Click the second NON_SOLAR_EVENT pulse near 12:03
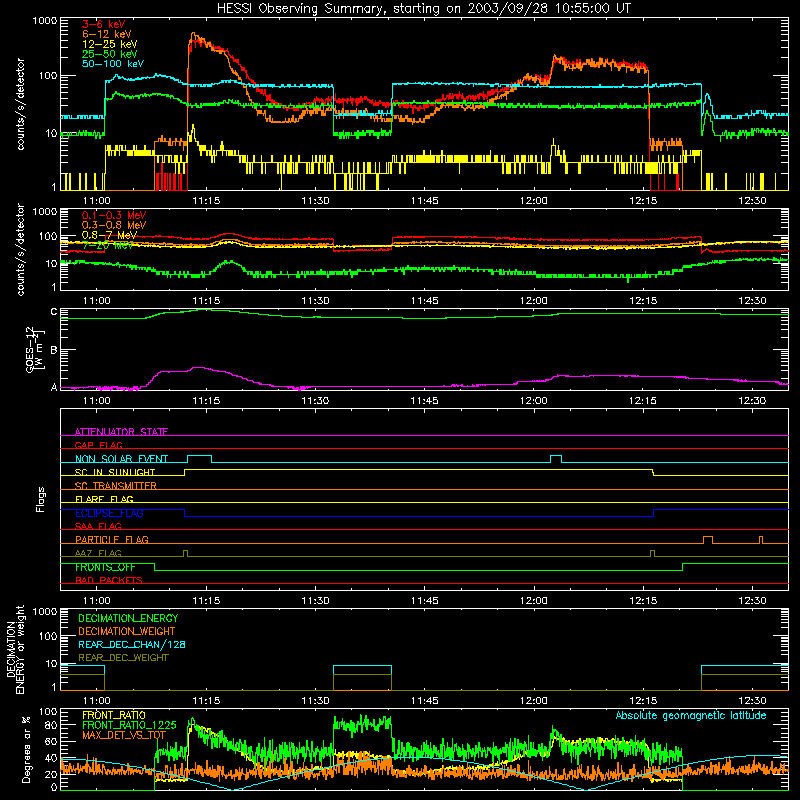Screen dimensions: 800x800 click(x=556, y=458)
